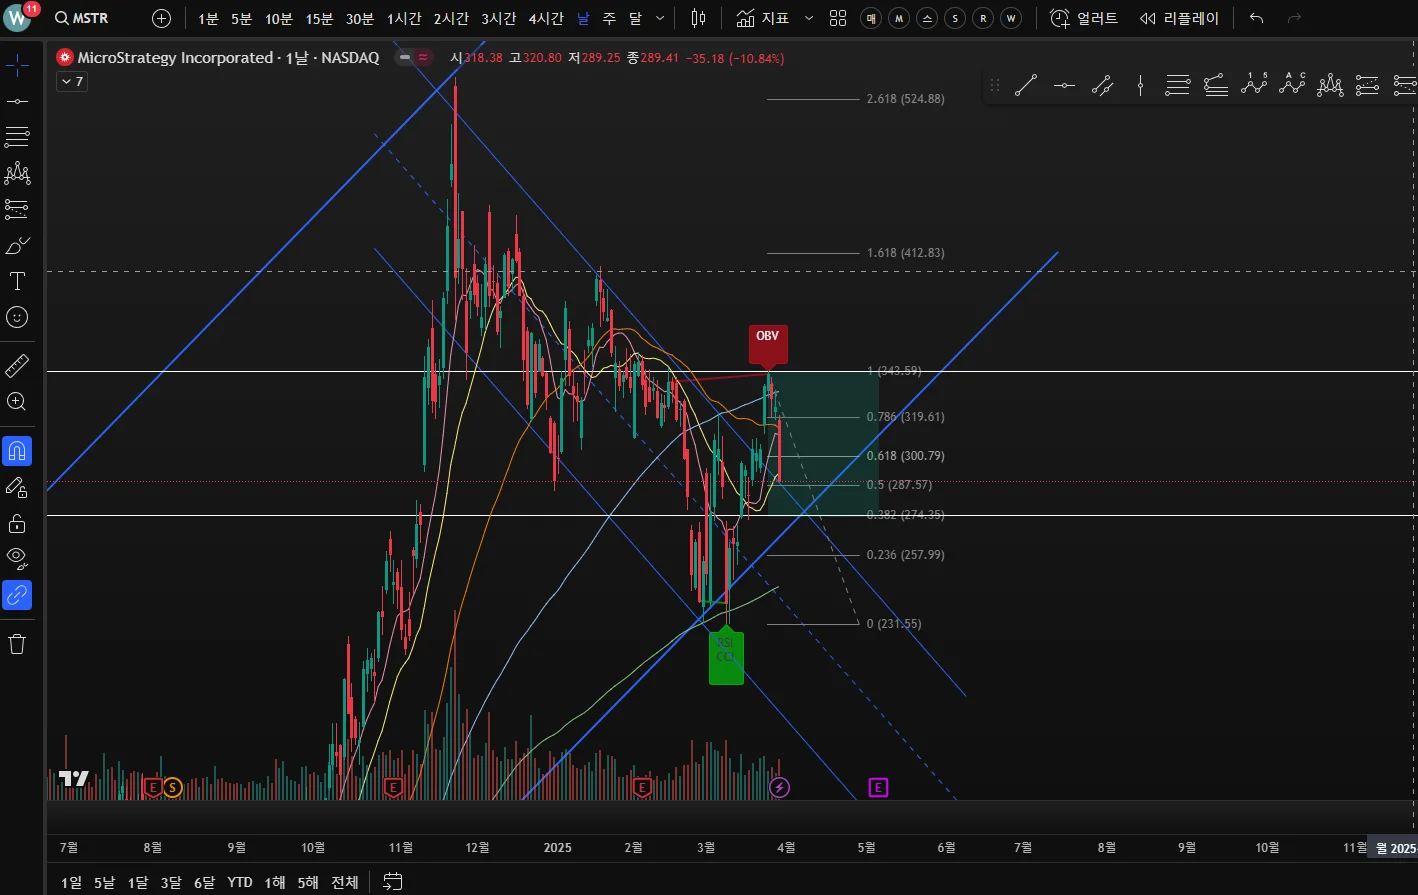Start bar replay with 리플레이 button

1179,18
